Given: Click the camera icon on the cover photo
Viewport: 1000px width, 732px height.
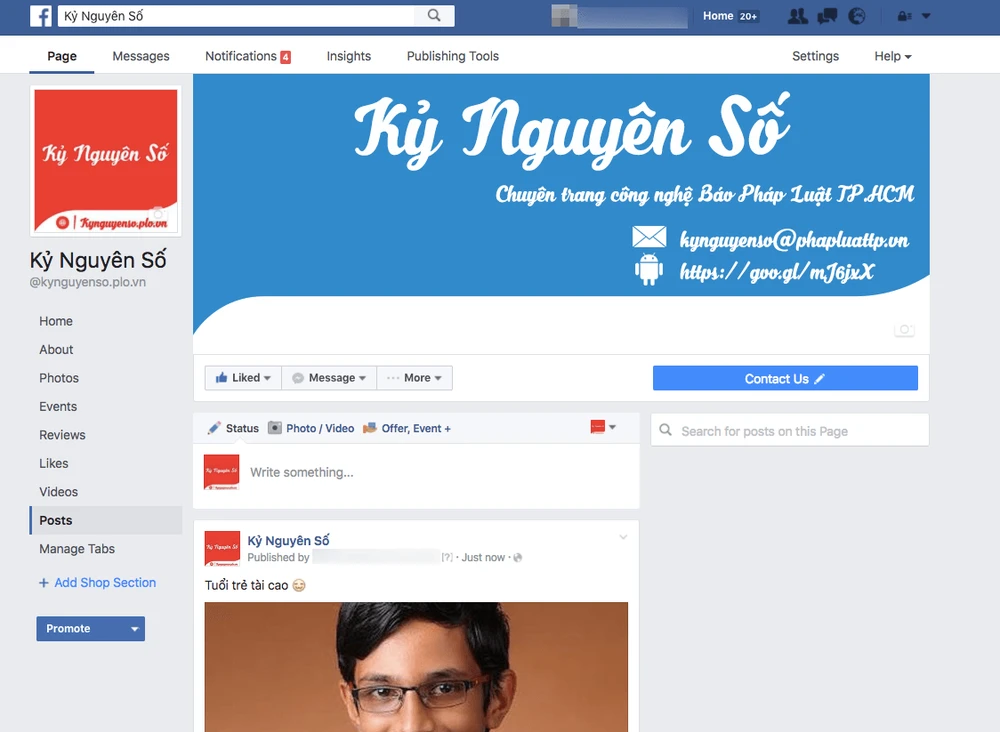Looking at the screenshot, I should (905, 329).
